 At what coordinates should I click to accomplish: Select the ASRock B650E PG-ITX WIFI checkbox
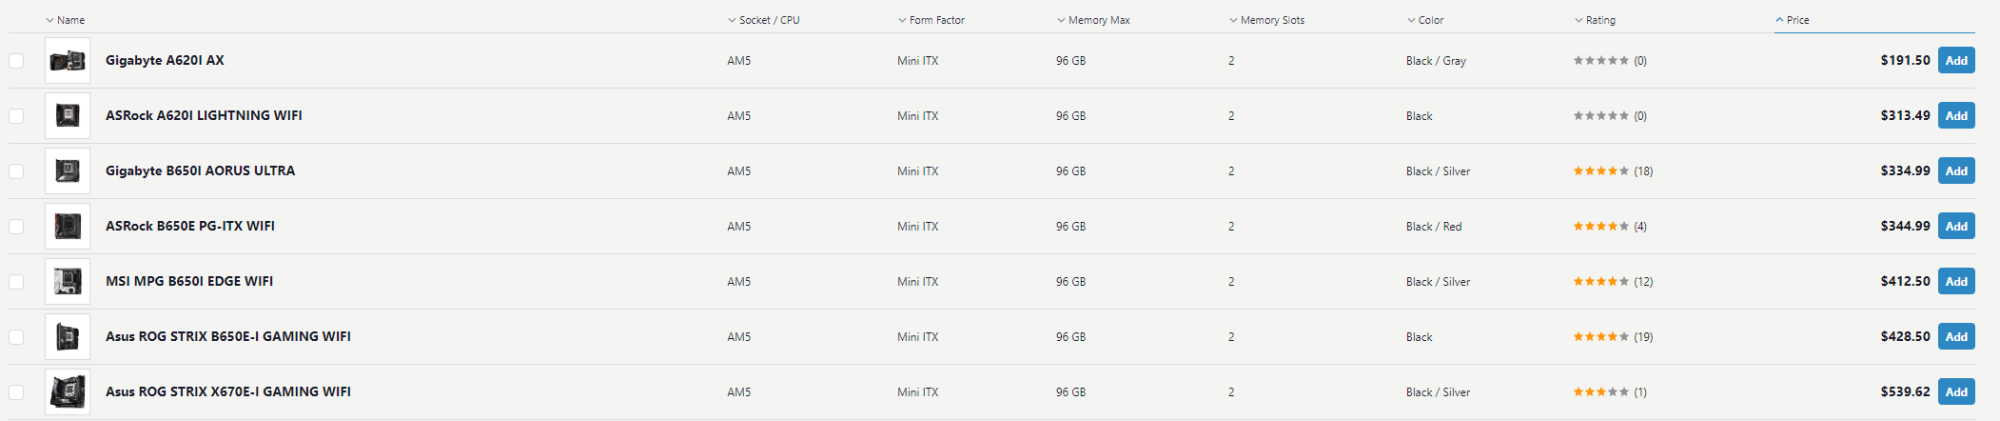pos(16,227)
